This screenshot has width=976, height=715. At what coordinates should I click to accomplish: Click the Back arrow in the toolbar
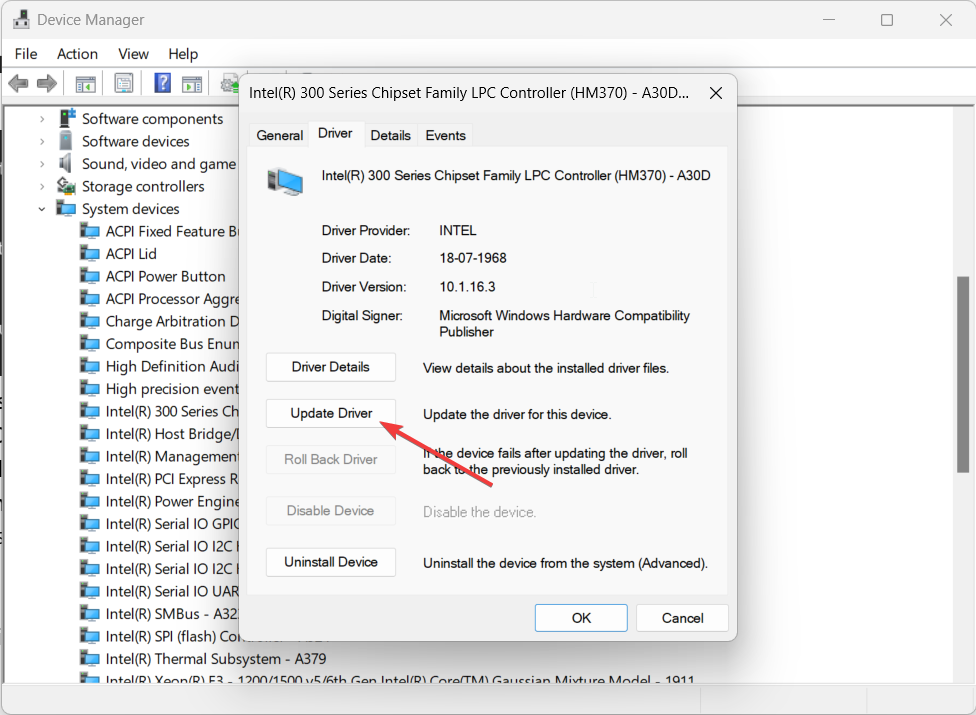[19, 83]
